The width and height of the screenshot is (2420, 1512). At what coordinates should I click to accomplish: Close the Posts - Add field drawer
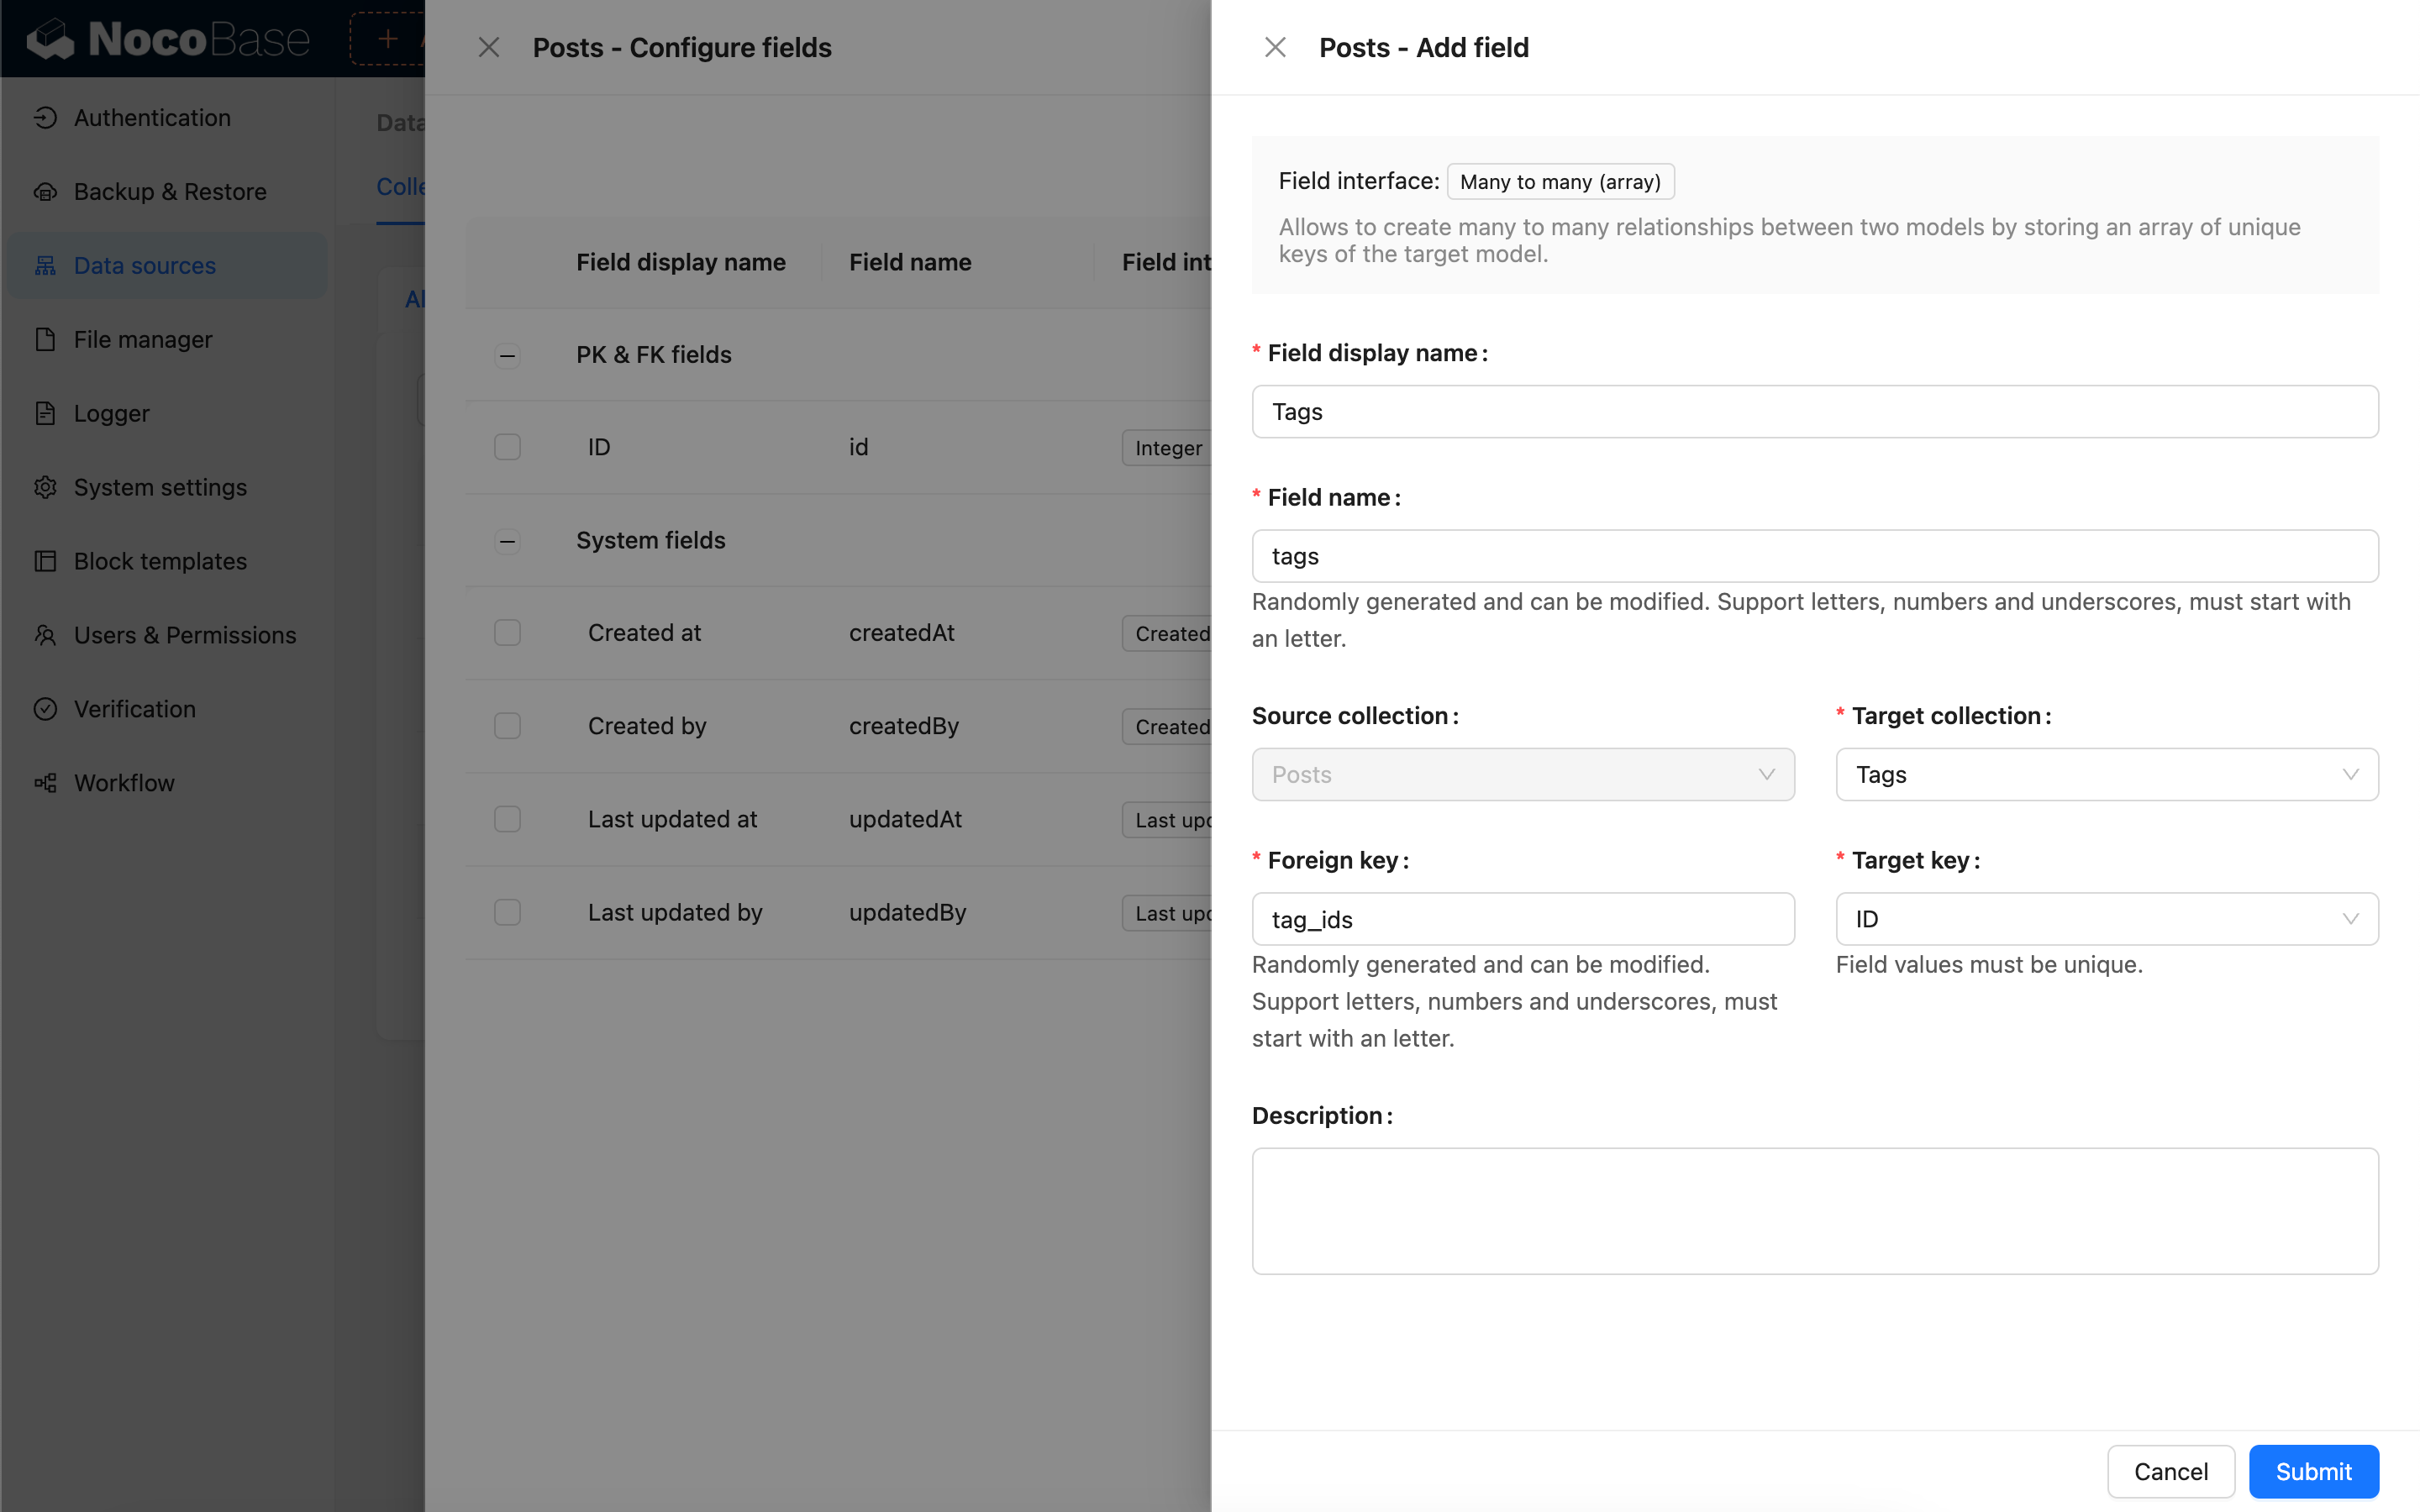pos(1275,47)
